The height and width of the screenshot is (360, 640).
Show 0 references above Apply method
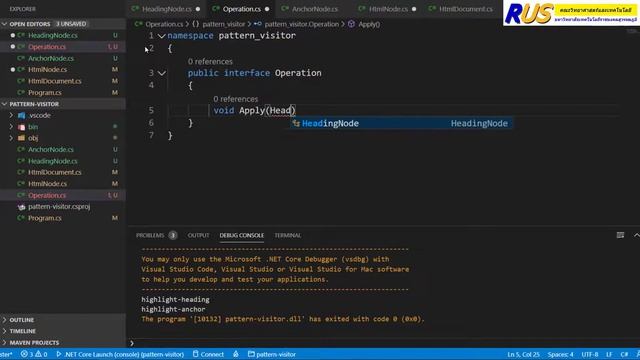pos(236,99)
